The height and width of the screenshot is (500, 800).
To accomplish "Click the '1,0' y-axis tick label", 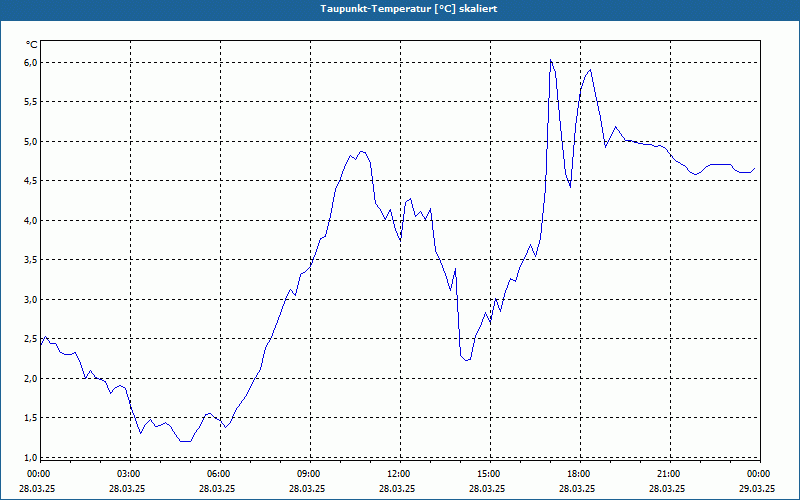I will tap(31, 458).
